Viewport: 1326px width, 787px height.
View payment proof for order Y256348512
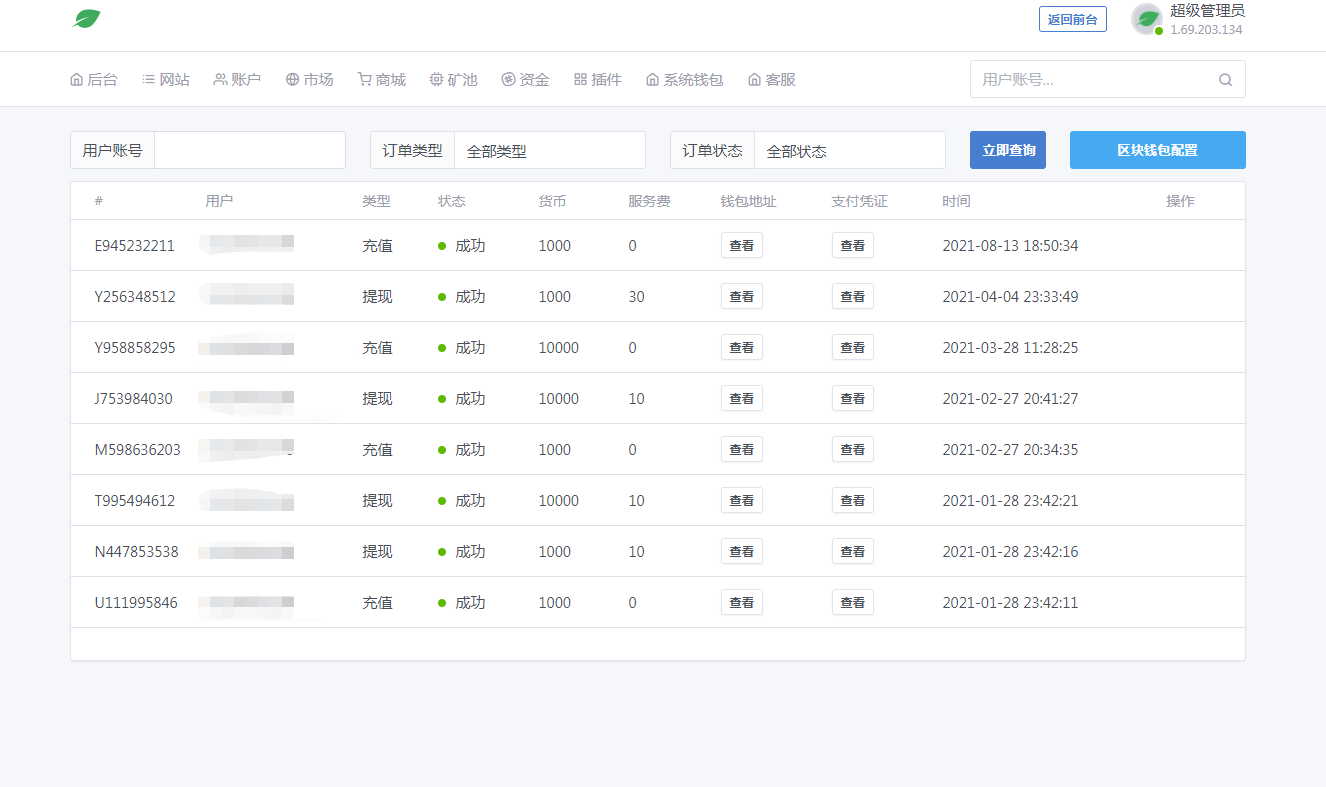click(x=853, y=296)
